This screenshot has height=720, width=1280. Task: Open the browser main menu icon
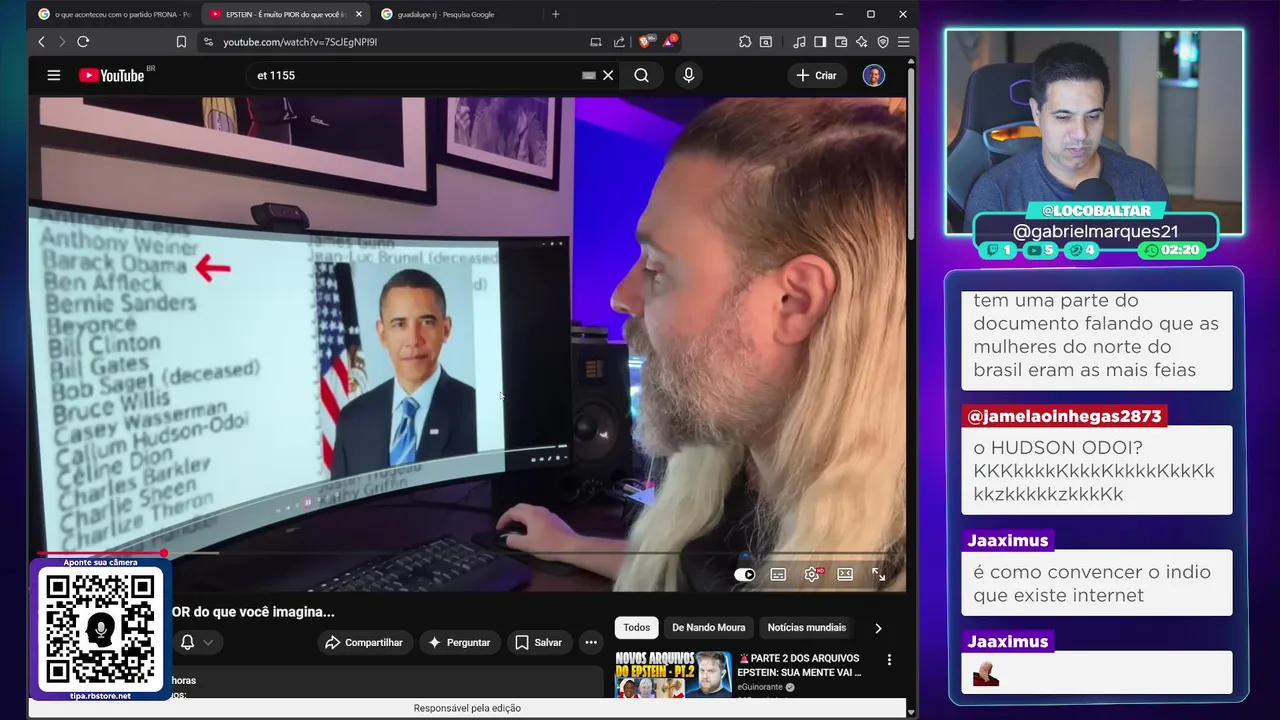[x=903, y=42]
